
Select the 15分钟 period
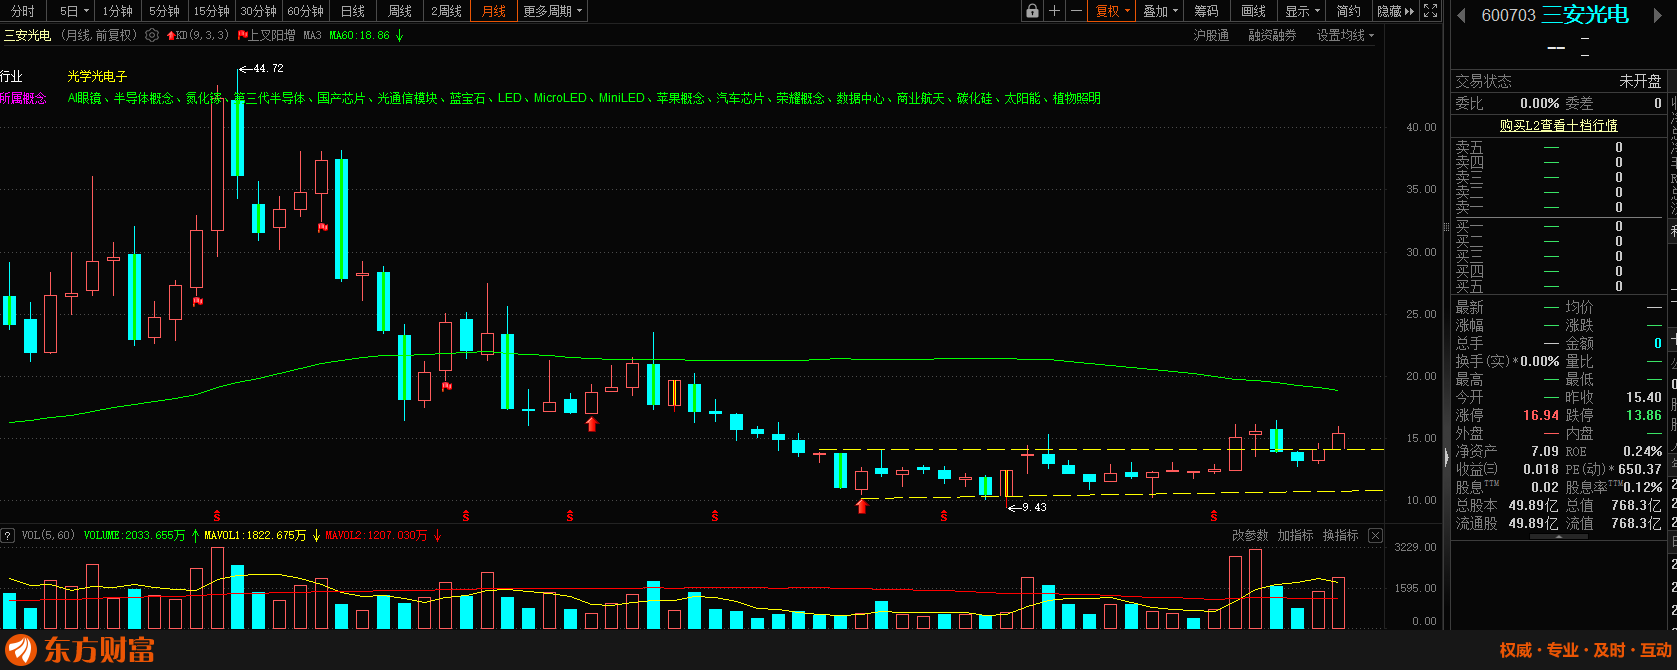point(211,11)
